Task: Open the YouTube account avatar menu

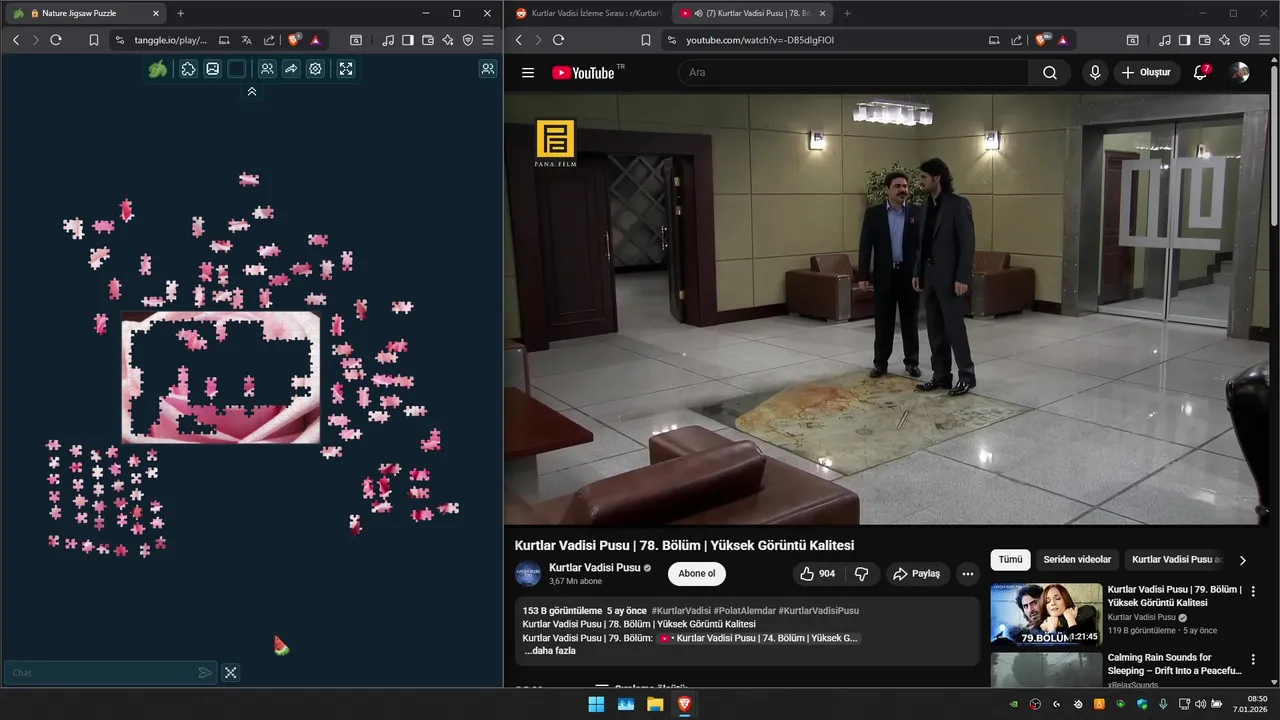Action: (1239, 72)
